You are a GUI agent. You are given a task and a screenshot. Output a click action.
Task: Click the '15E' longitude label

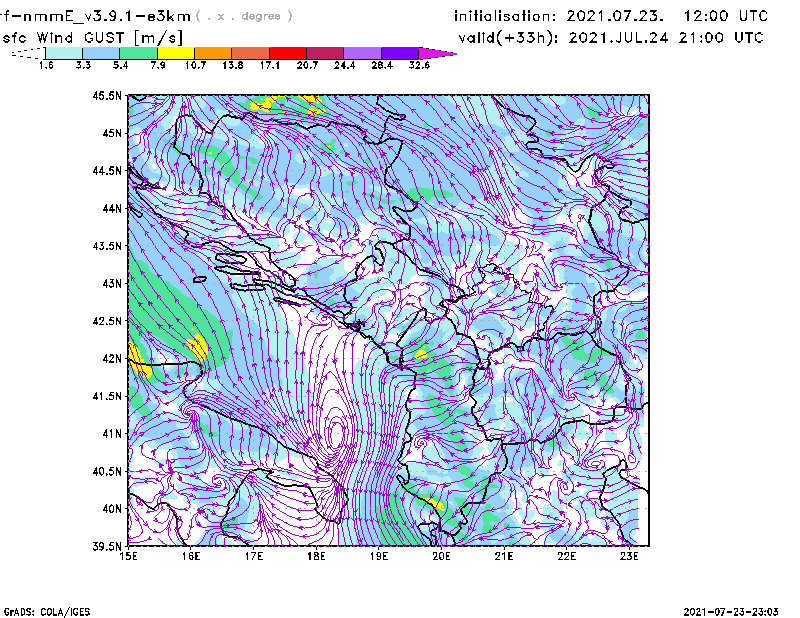coord(128,556)
